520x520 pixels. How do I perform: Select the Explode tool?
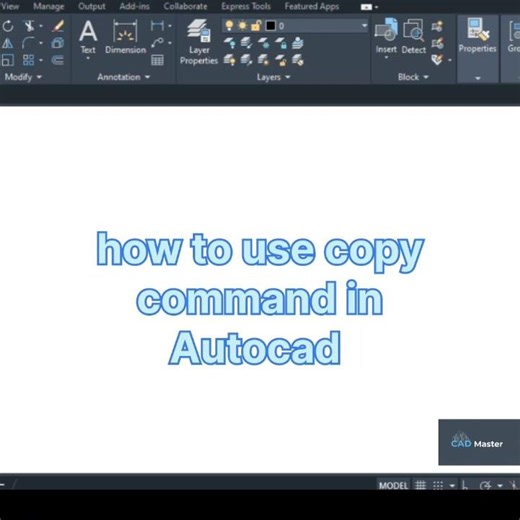58,43
